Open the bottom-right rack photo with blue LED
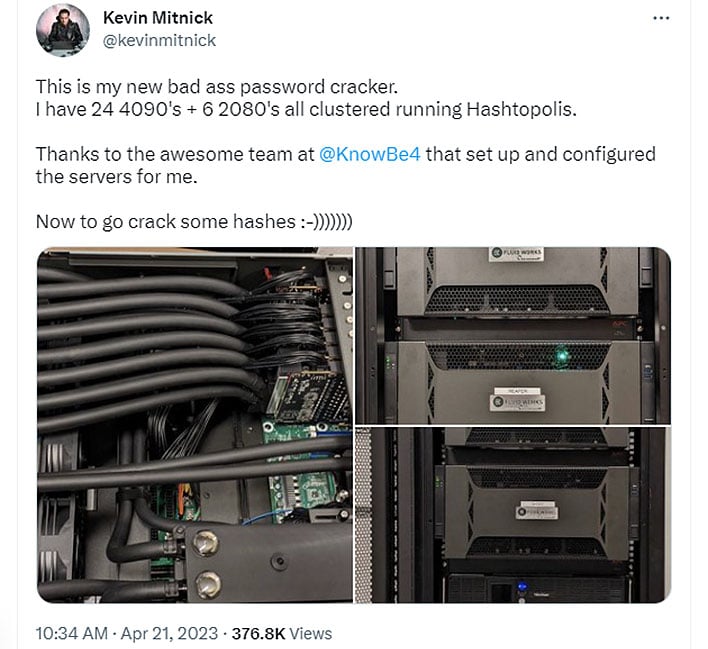 coord(513,515)
